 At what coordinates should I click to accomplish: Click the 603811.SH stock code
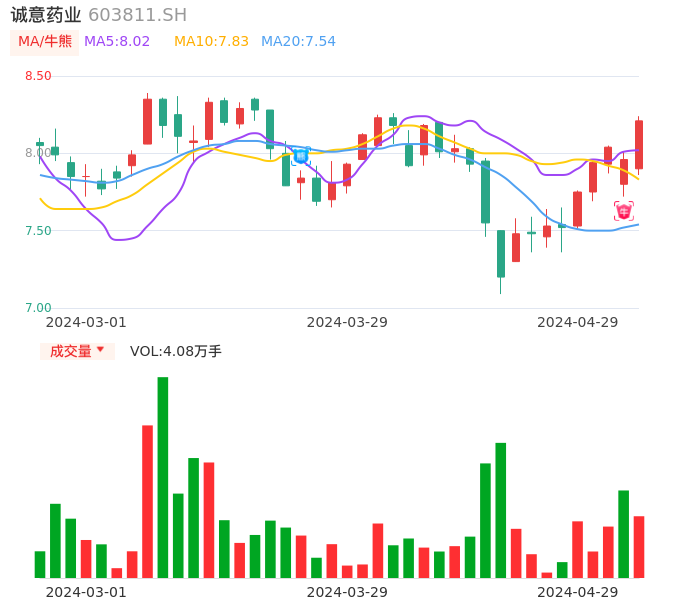pos(137,15)
